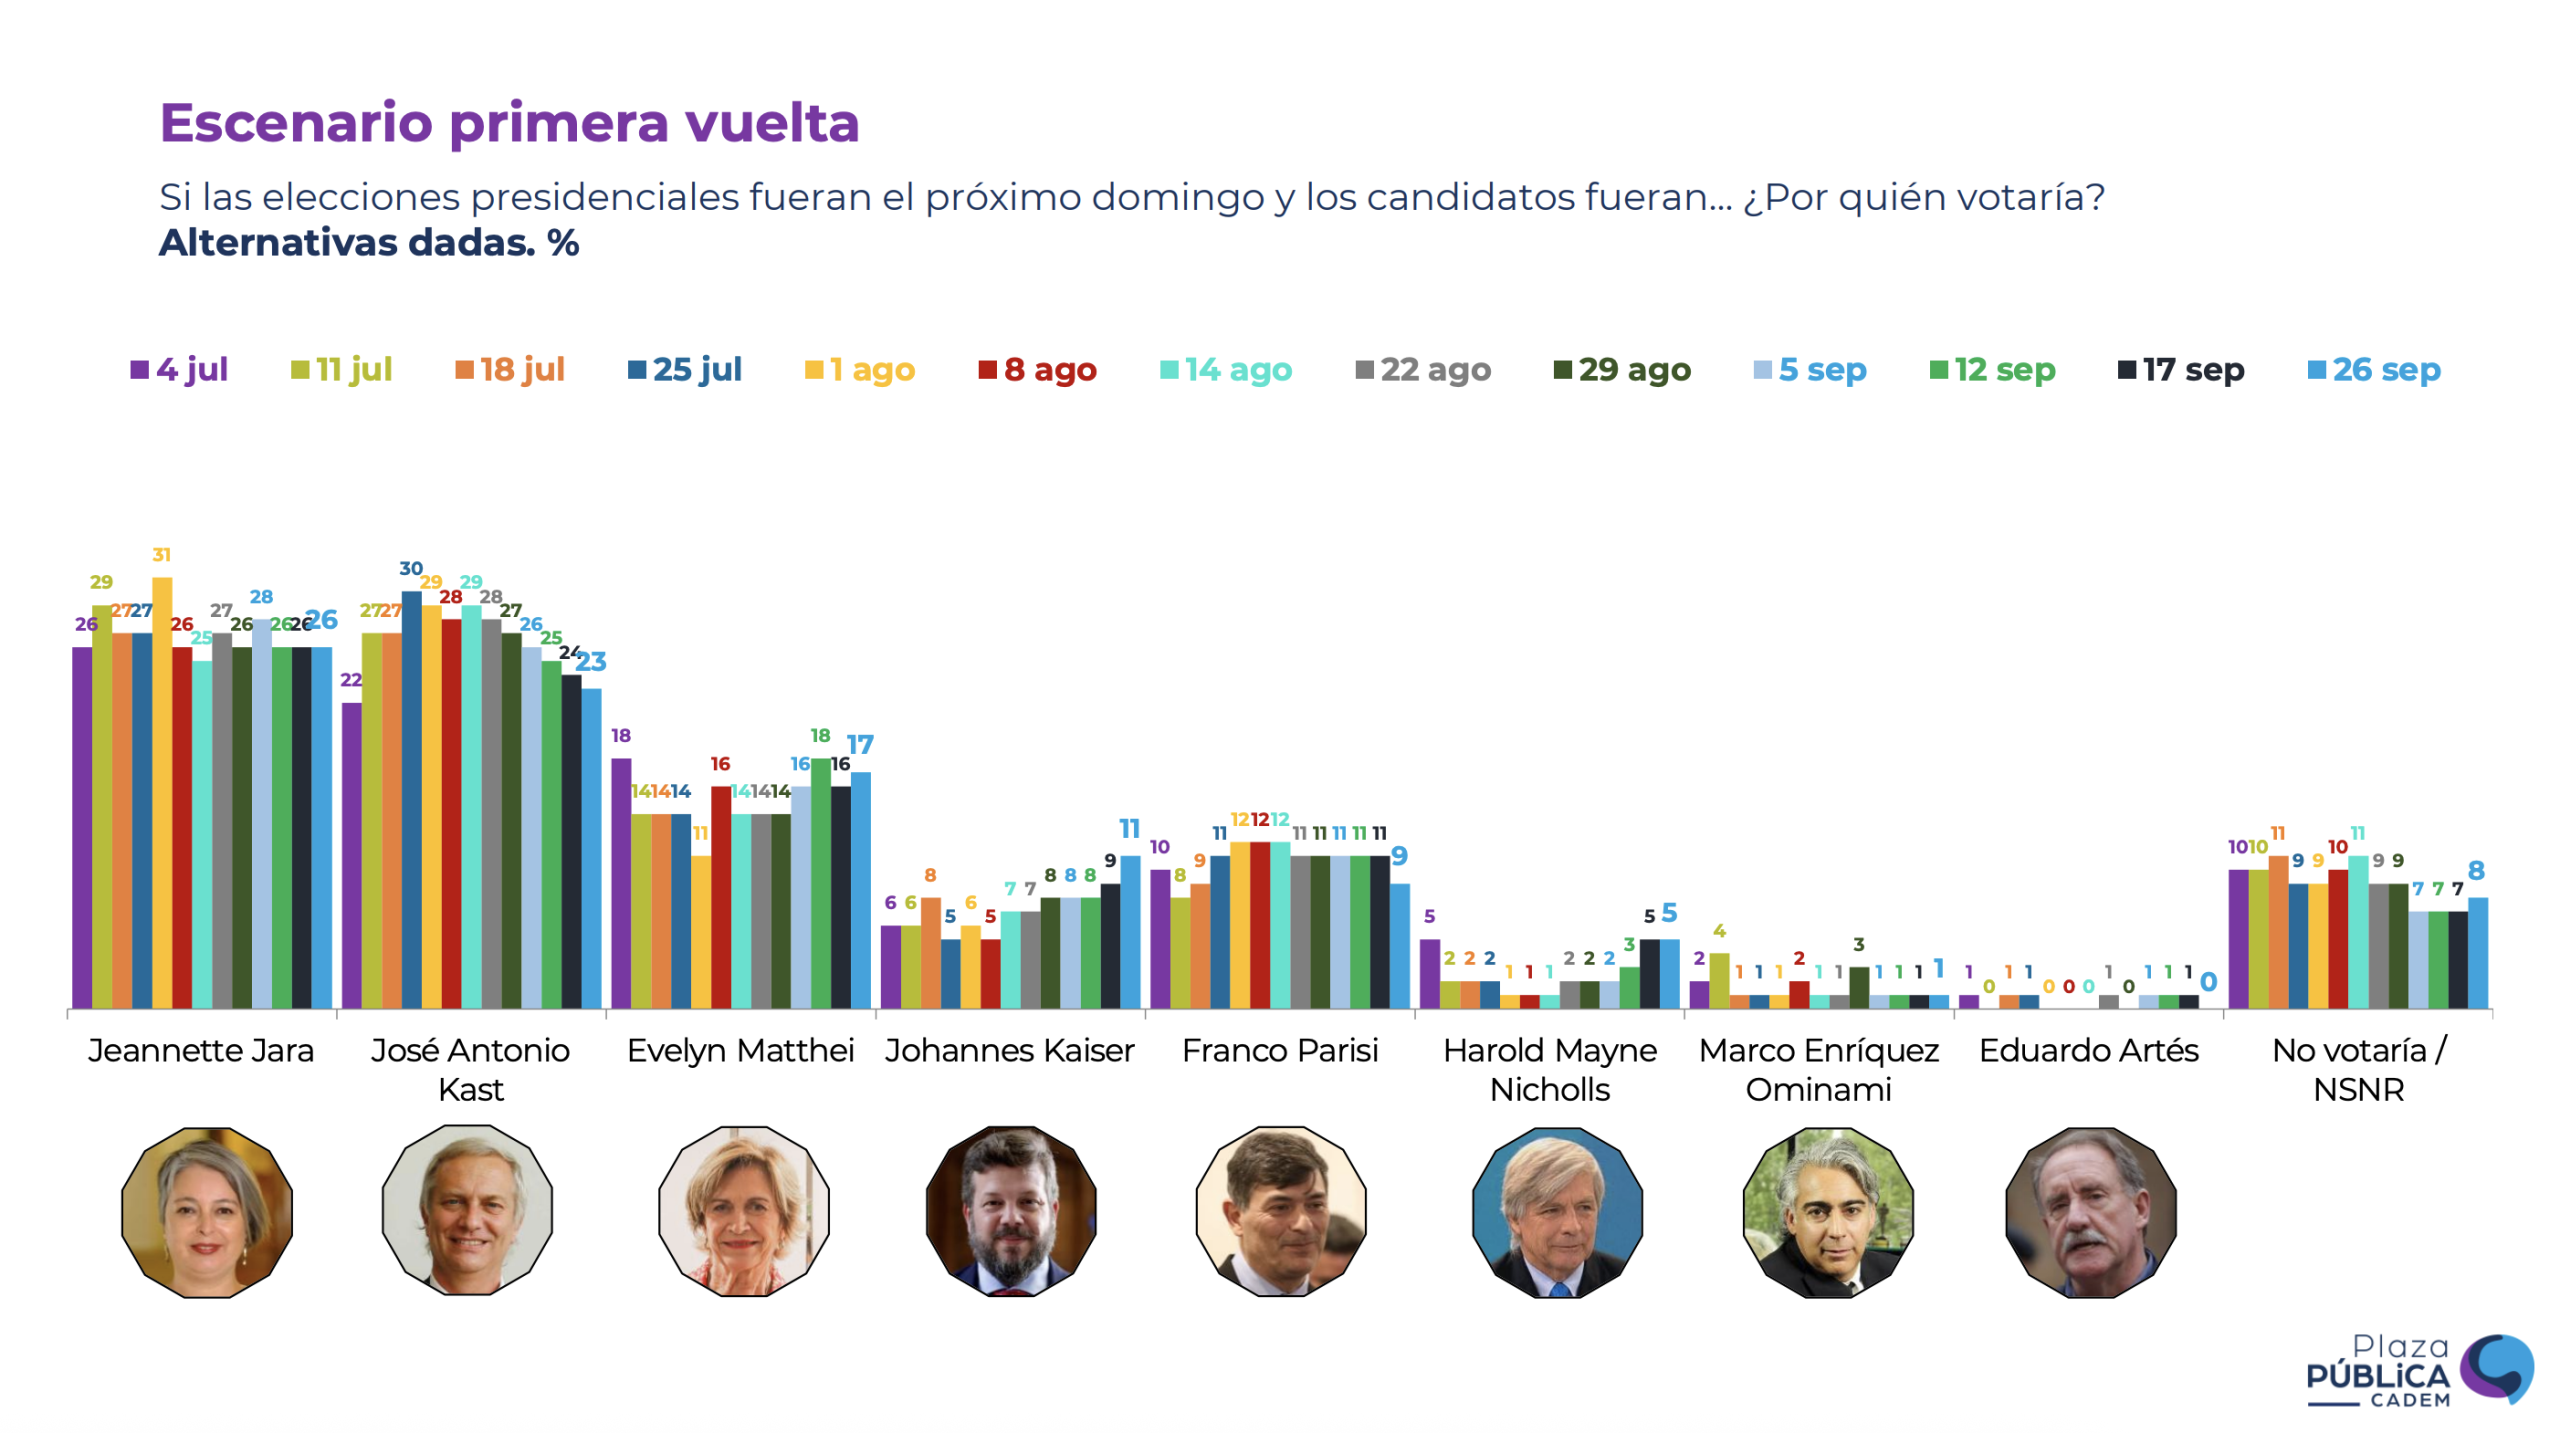
Task: Click the 22 ago legend entry
Action: coord(1422,369)
